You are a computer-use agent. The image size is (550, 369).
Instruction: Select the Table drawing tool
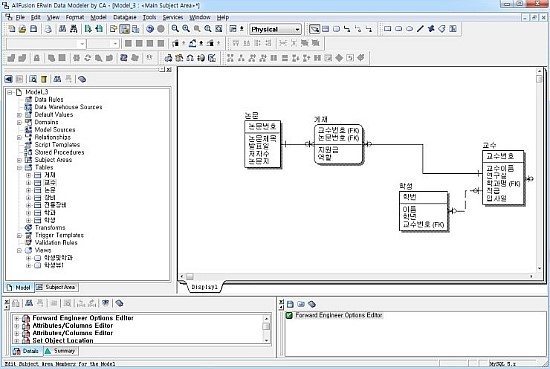click(x=326, y=29)
